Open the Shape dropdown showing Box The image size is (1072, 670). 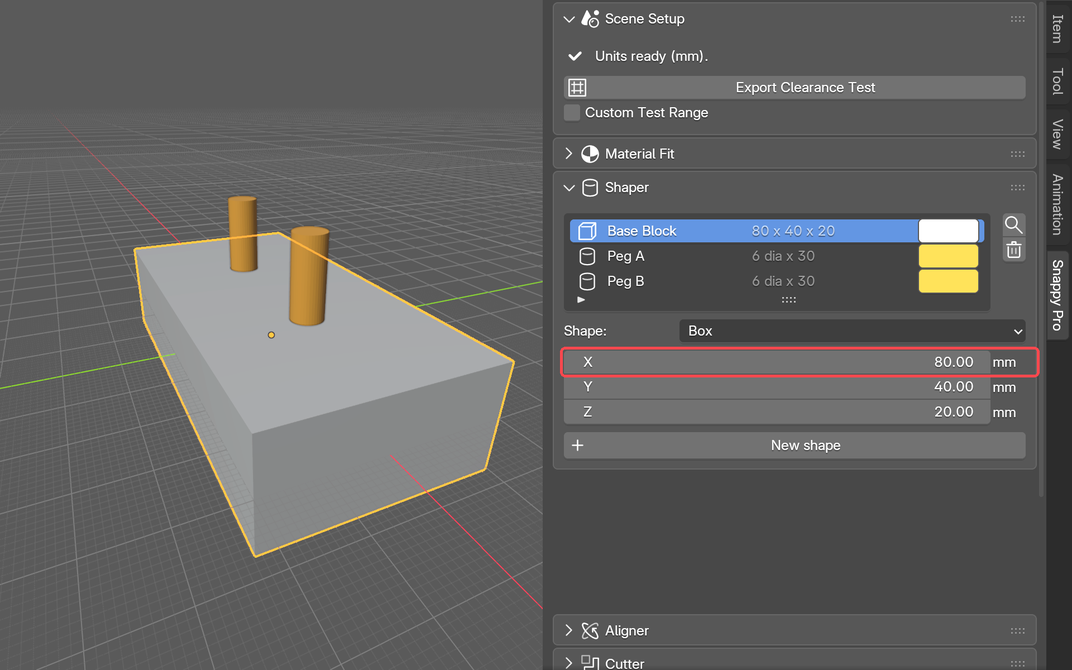852,331
